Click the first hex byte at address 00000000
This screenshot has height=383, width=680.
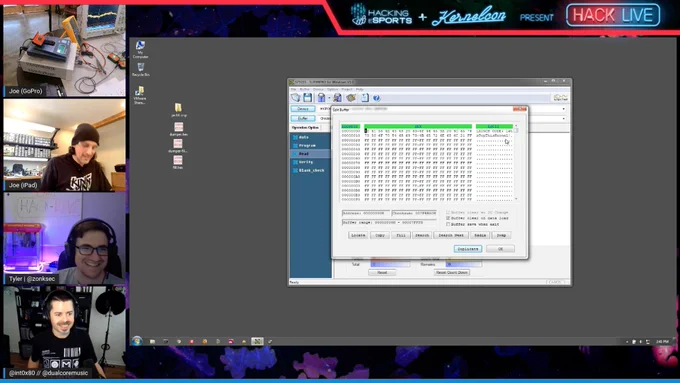click(x=366, y=131)
